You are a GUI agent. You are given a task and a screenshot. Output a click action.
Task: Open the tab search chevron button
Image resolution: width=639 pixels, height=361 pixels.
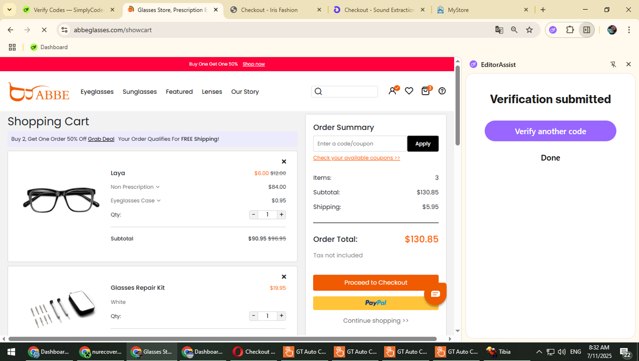(x=9, y=9)
